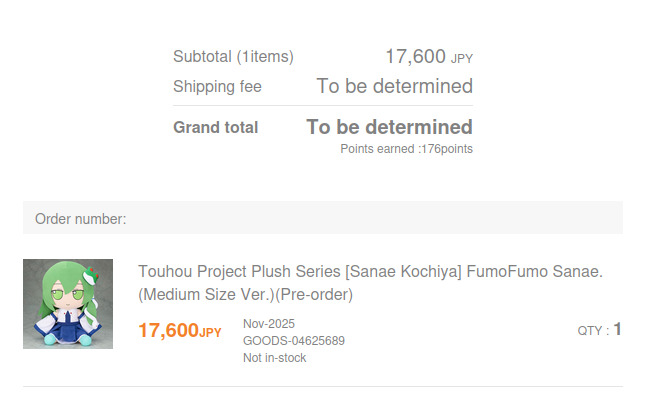Click the Shipping fee To be determined value

(x=394, y=86)
